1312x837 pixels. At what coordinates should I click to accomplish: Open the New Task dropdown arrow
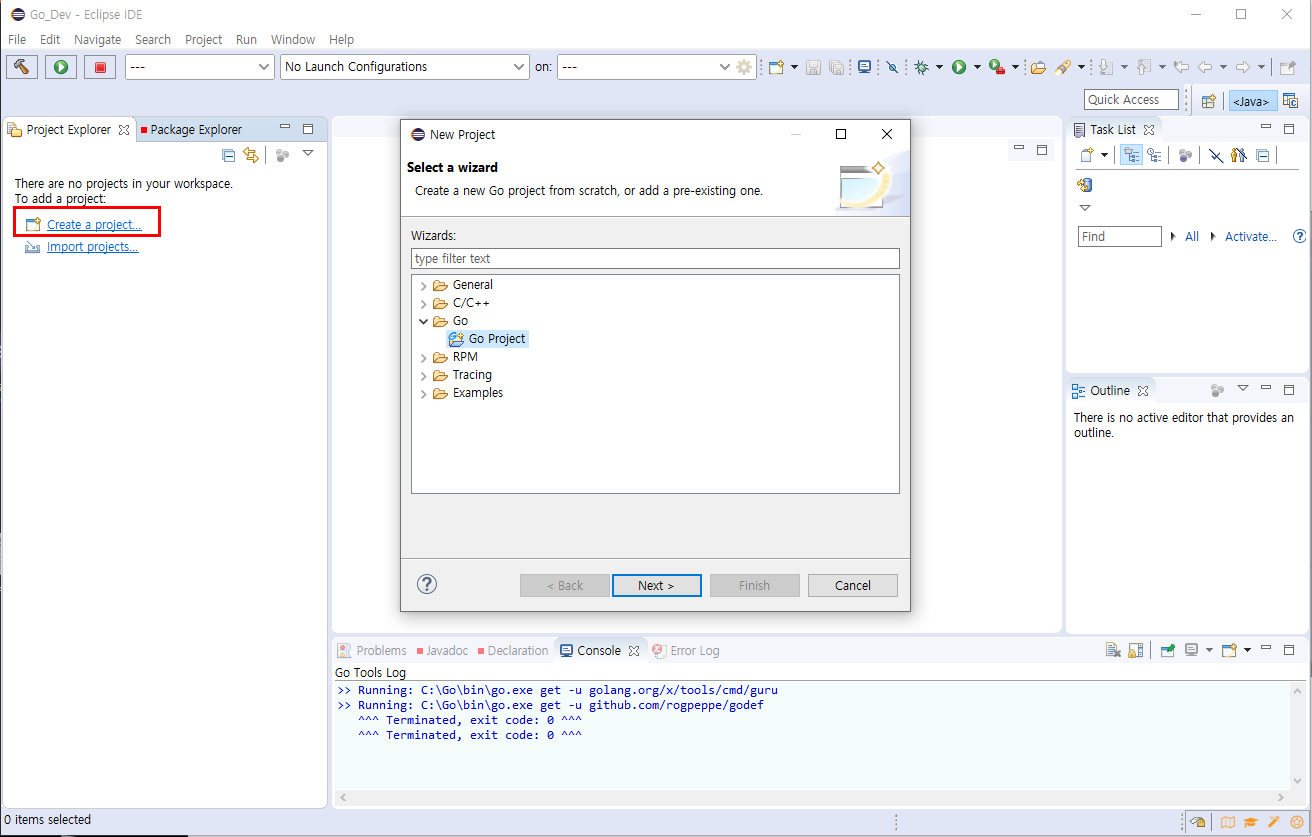[x=1104, y=155]
